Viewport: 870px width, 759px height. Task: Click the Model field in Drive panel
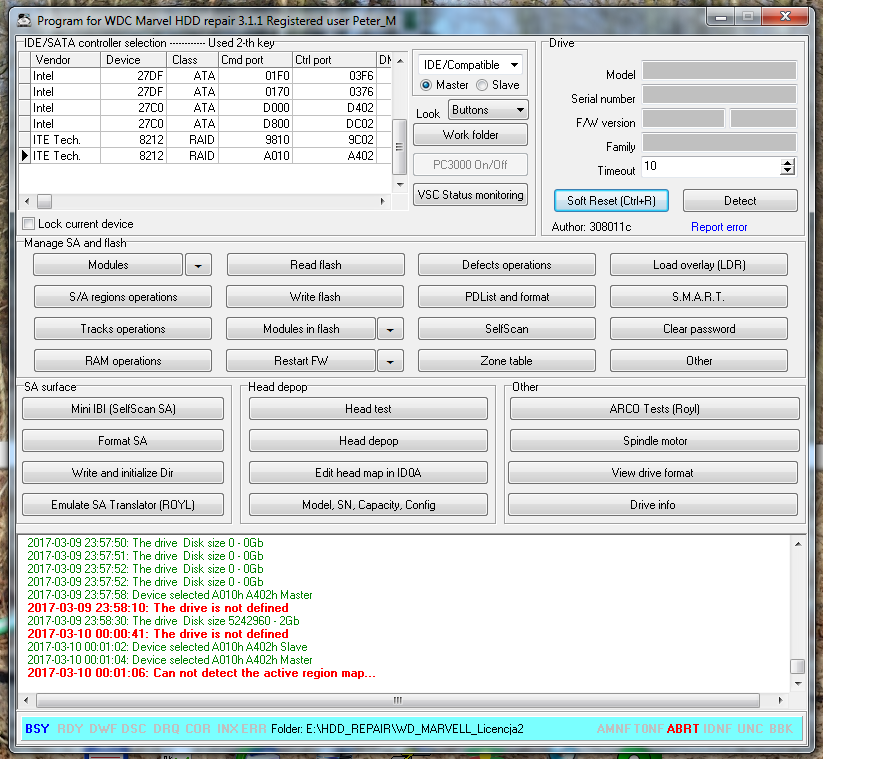click(x=719, y=70)
